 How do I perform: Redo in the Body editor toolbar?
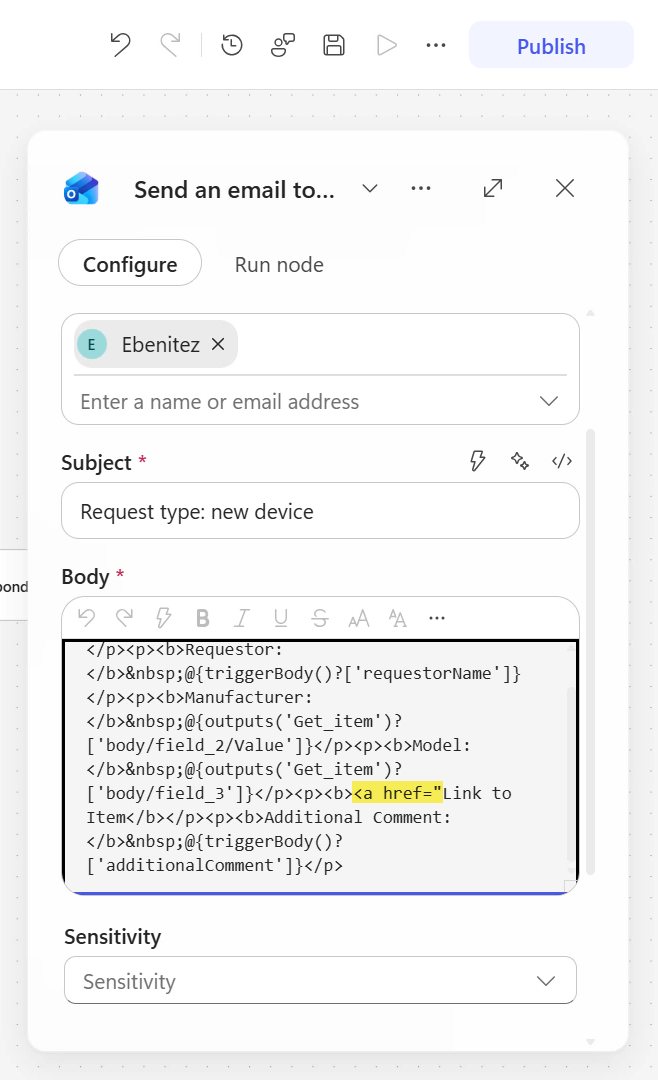tap(125, 618)
